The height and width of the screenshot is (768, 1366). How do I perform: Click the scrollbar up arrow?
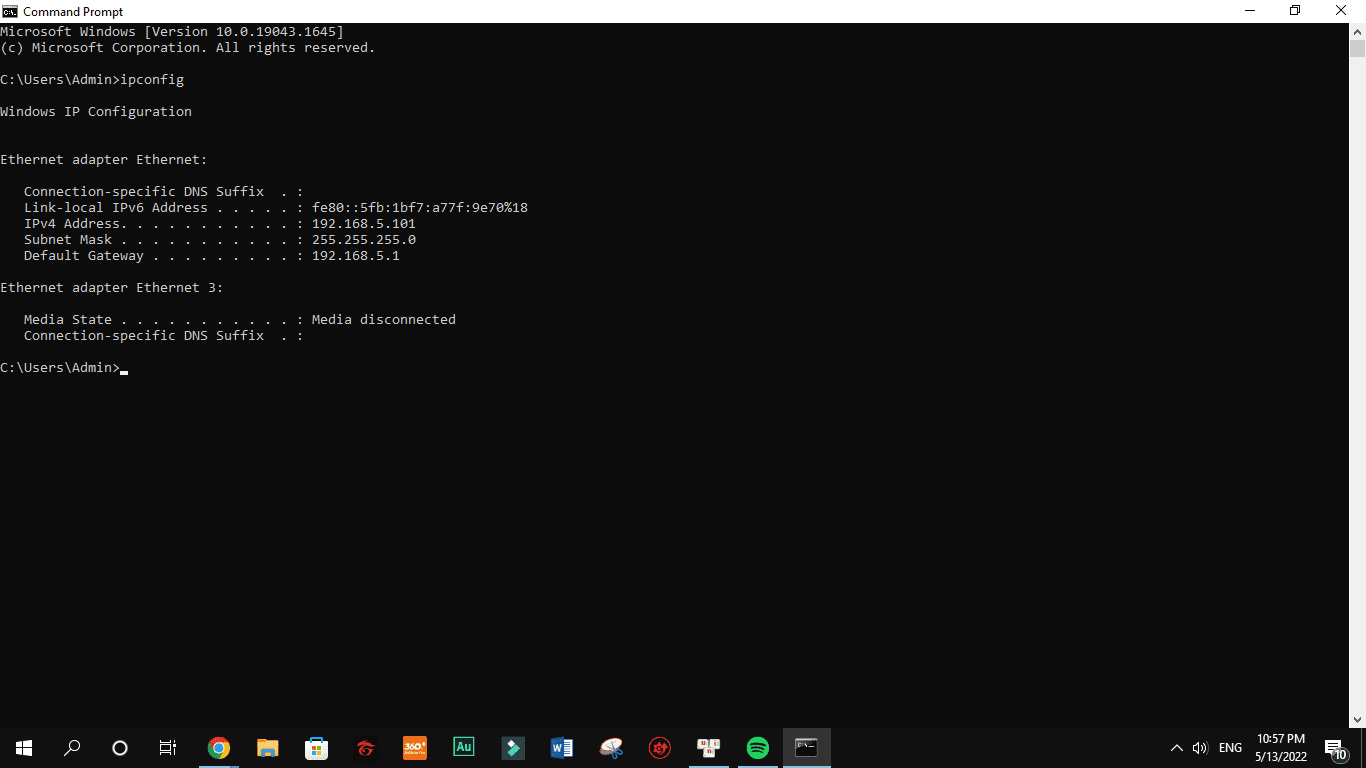pyautogui.click(x=1357, y=31)
